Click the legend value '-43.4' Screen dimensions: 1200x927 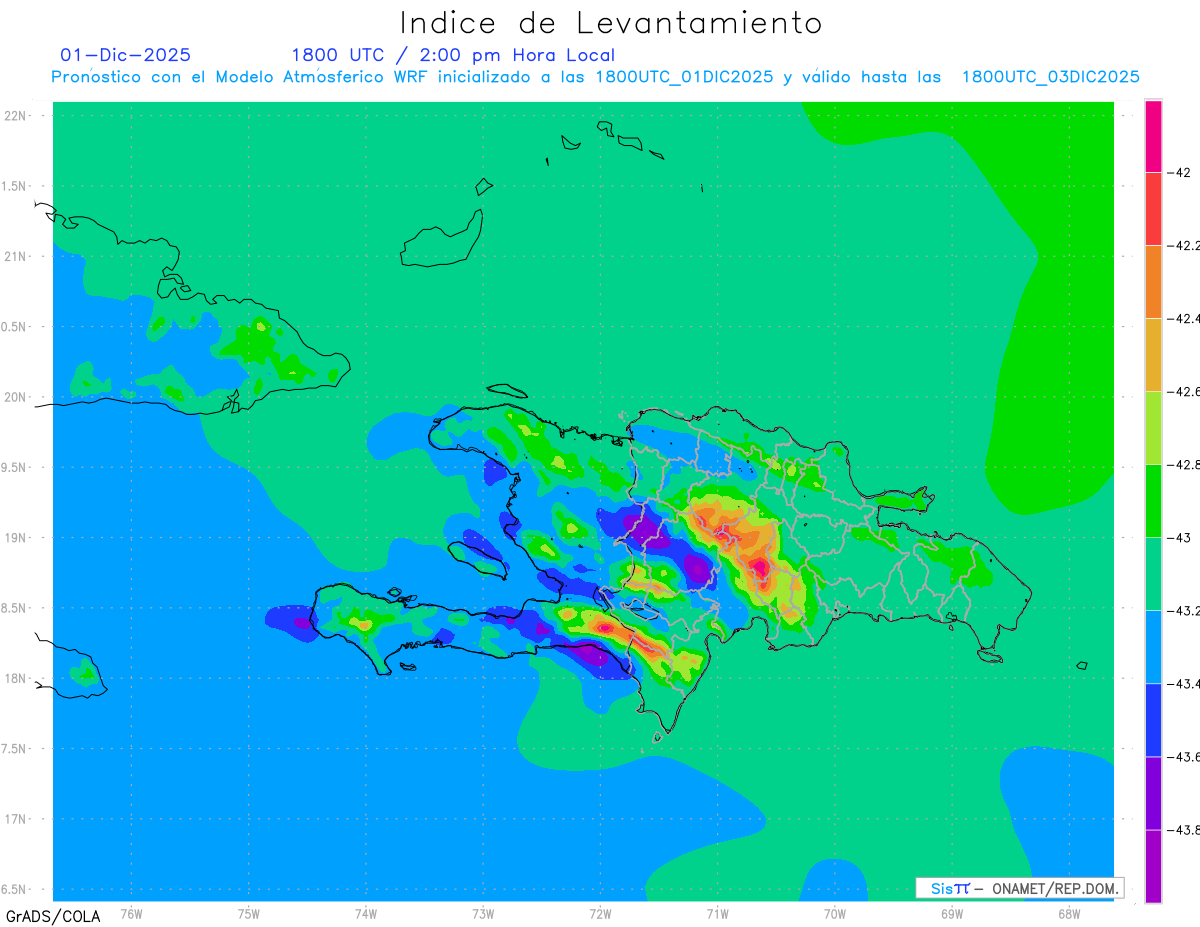(x=1184, y=684)
